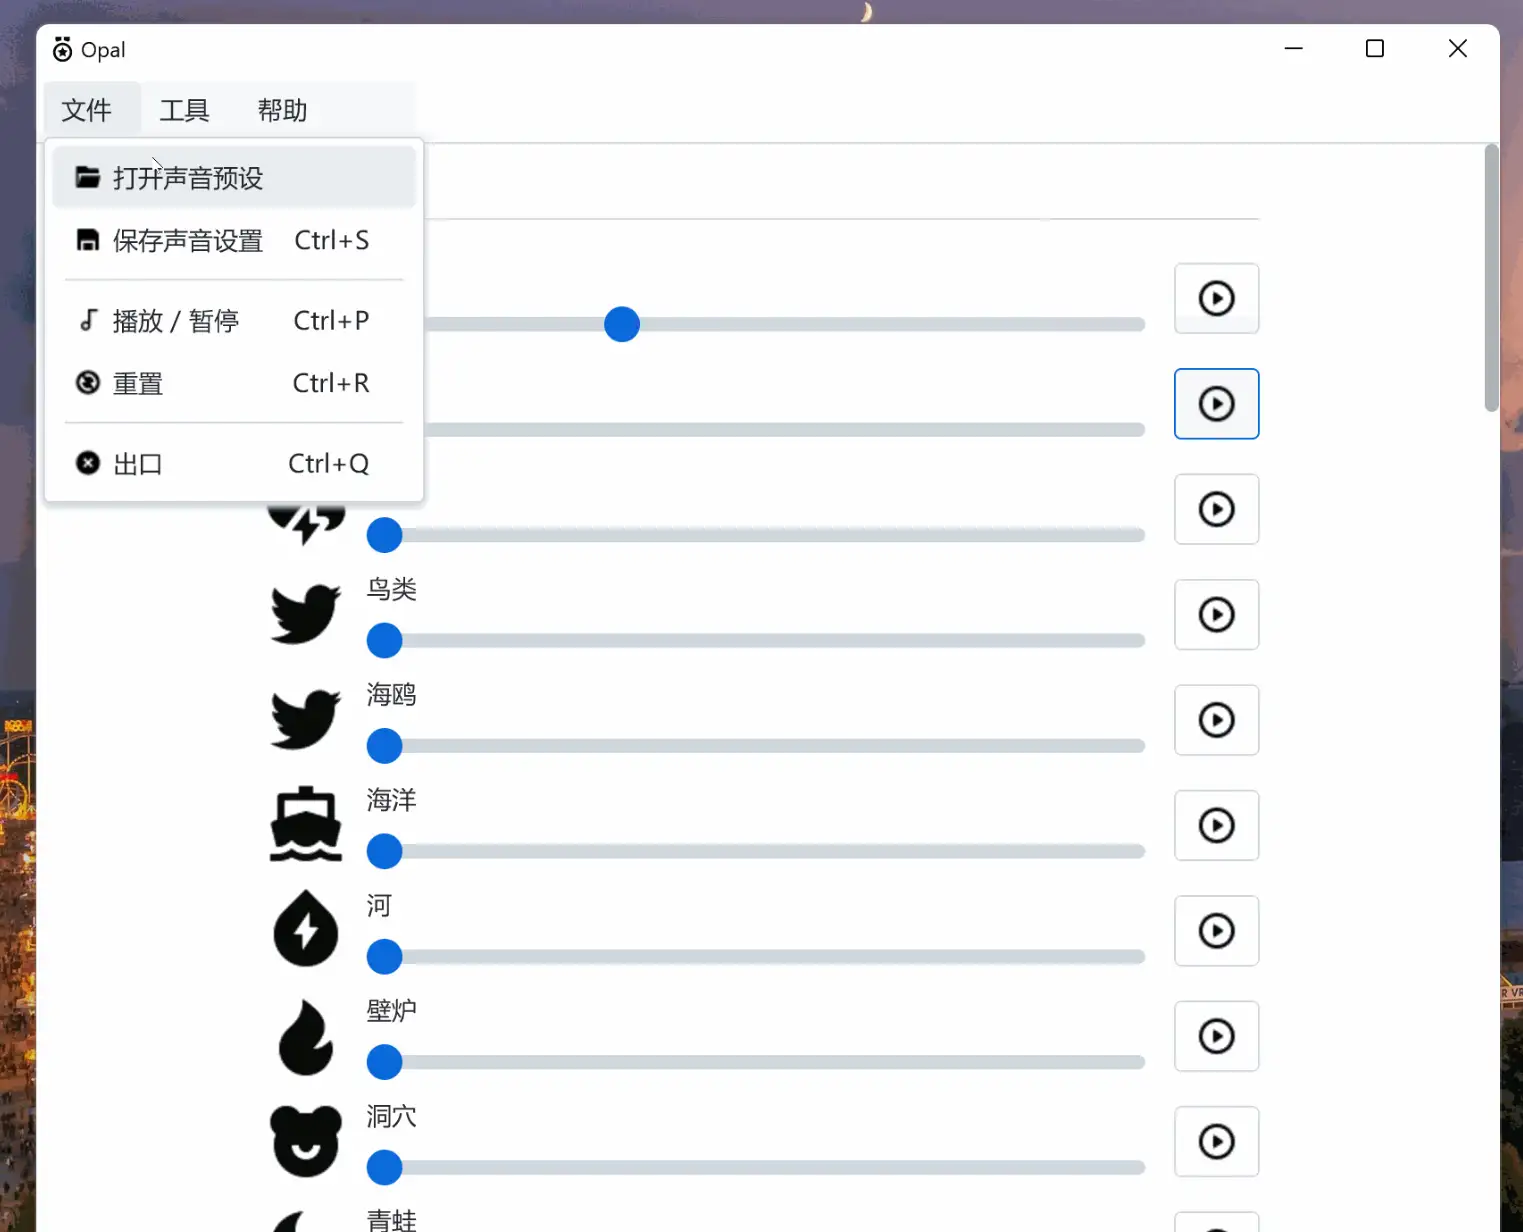The image size is (1523, 1232).
Task: Maximize the Opal window
Action: pyautogui.click(x=1375, y=48)
